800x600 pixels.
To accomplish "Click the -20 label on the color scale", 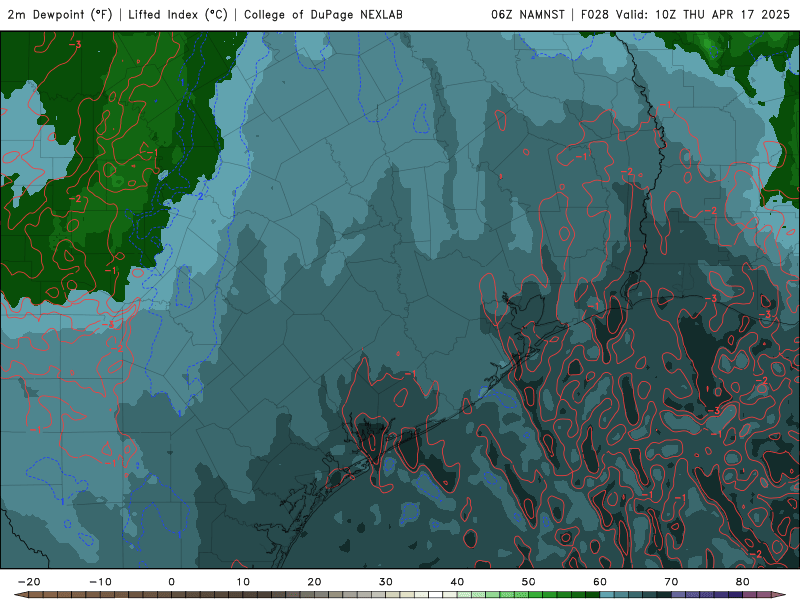I will coord(29,582).
